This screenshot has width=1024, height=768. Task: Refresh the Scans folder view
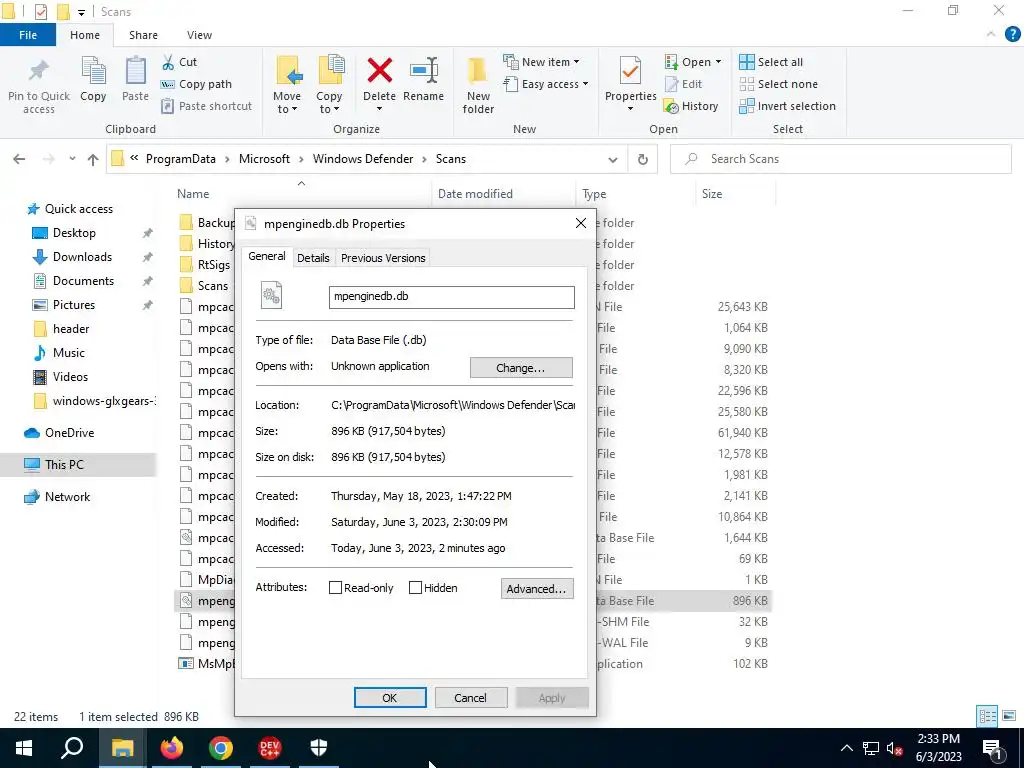coord(643,159)
